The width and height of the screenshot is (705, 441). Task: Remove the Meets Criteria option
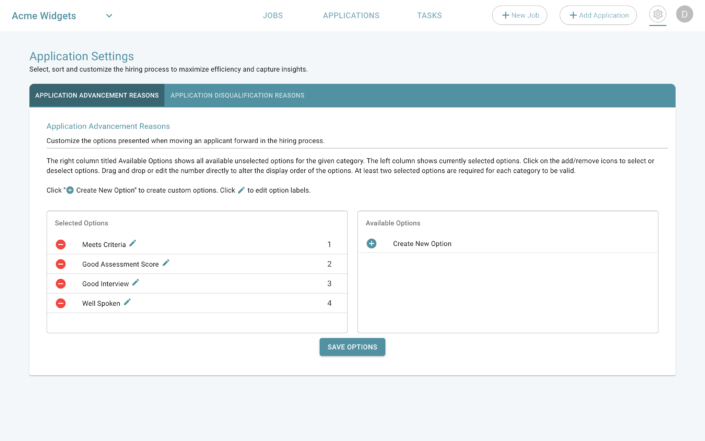60,245
